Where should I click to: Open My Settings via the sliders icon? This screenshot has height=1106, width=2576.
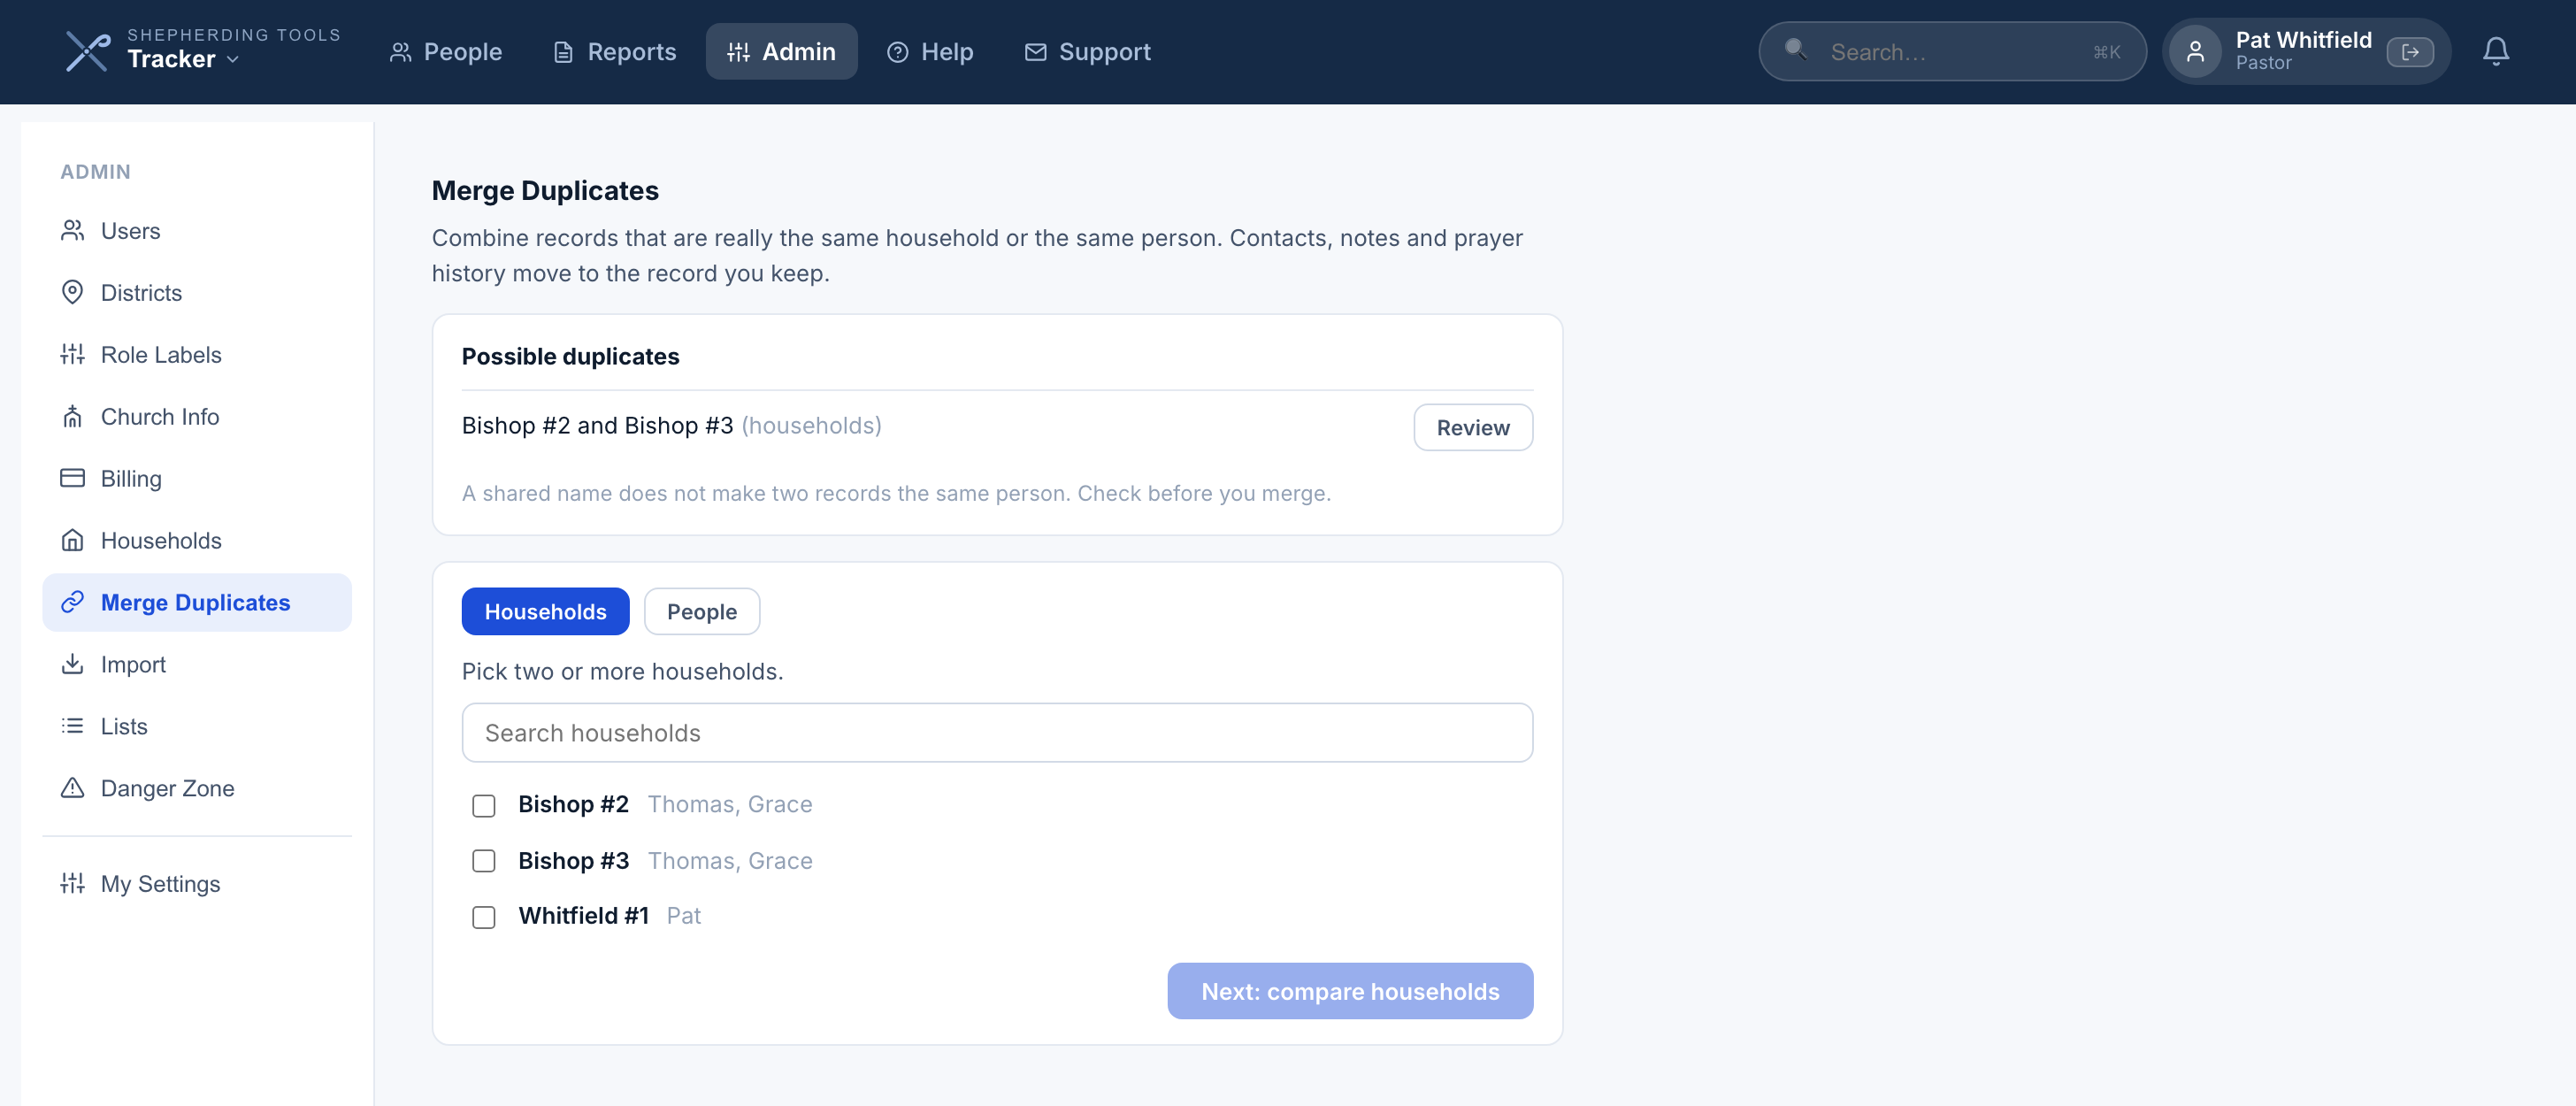[x=72, y=884]
